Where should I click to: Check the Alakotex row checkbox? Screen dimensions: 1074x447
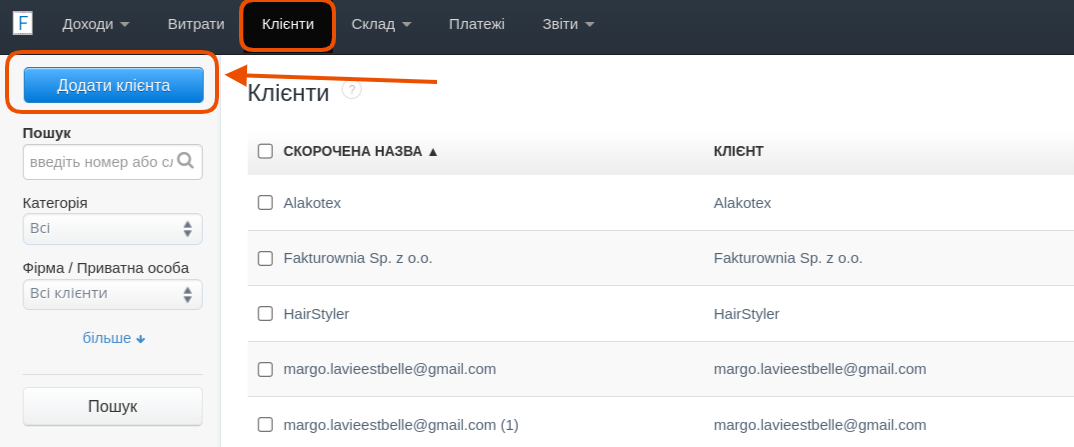[x=265, y=203]
